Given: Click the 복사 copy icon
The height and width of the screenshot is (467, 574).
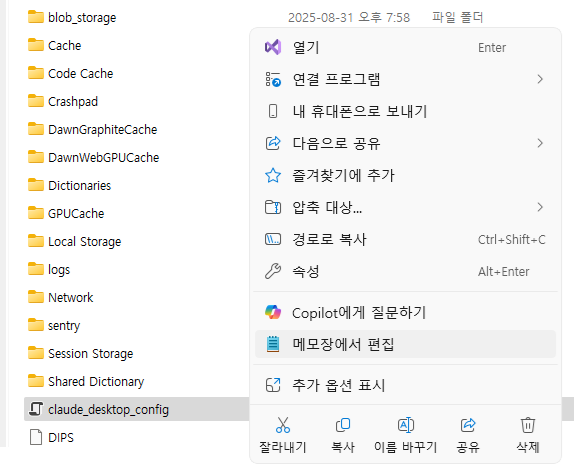Looking at the screenshot, I should click(343, 425).
